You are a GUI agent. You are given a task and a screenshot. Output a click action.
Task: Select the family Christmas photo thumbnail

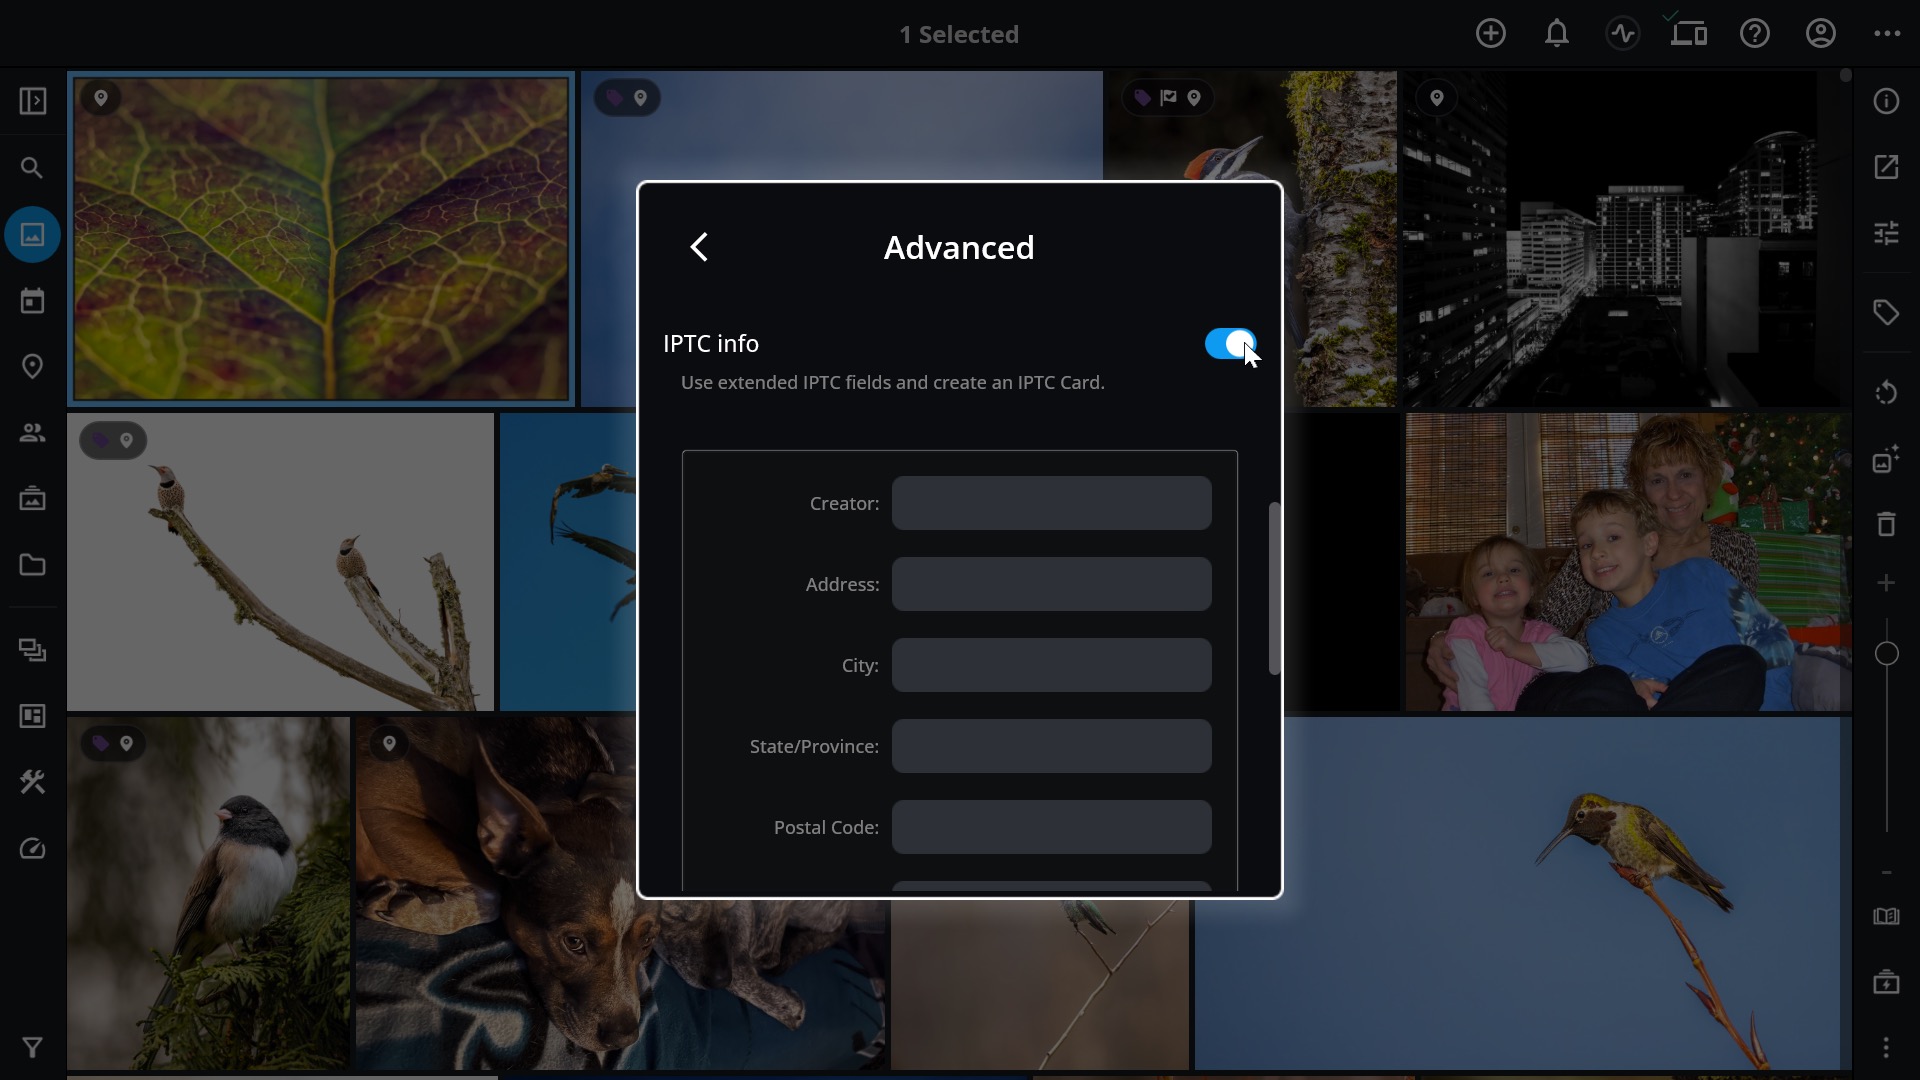pos(1628,562)
